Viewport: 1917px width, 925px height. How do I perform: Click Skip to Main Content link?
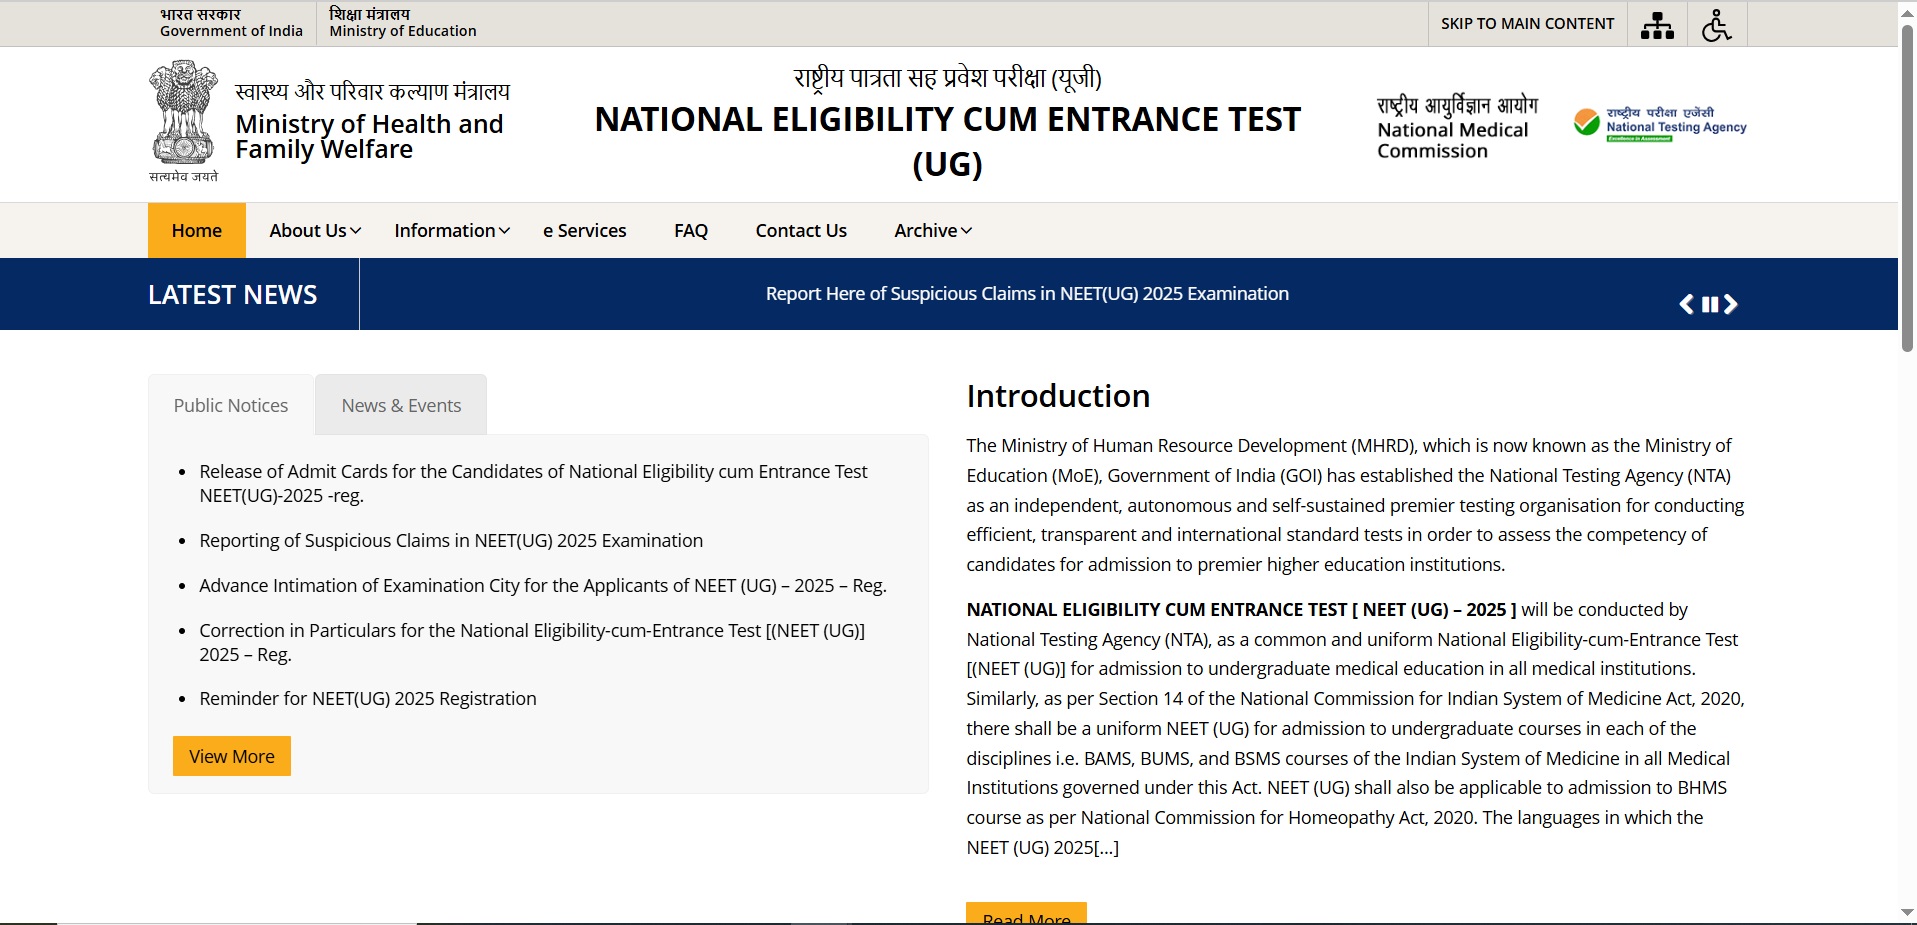1527,24
